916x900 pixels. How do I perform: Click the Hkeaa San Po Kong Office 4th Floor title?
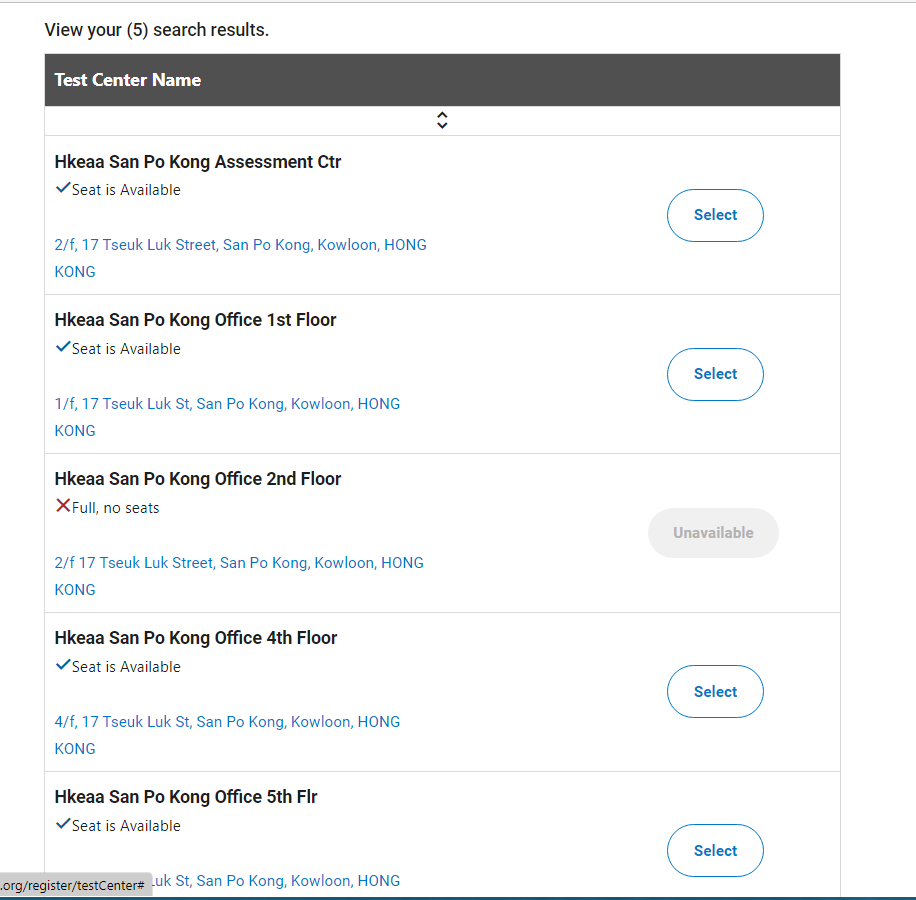coord(196,638)
